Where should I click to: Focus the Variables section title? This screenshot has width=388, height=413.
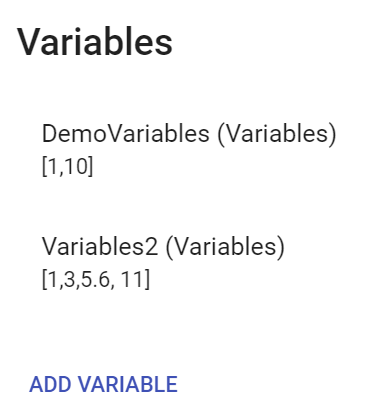point(95,42)
